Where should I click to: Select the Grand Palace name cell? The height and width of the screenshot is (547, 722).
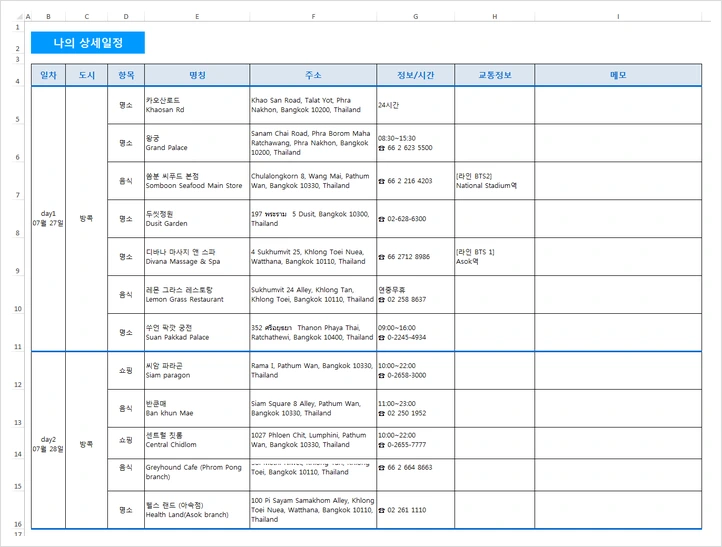(197, 143)
